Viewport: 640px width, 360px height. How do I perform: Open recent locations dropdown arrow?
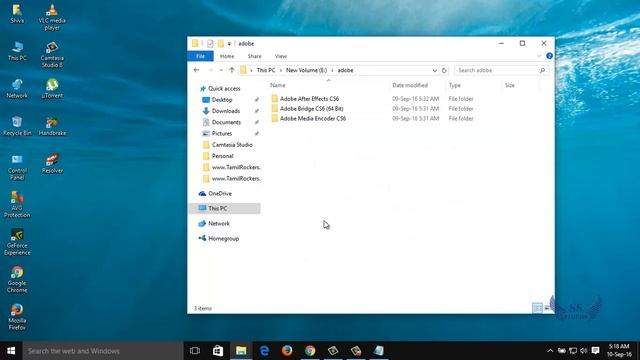(221, 70)
